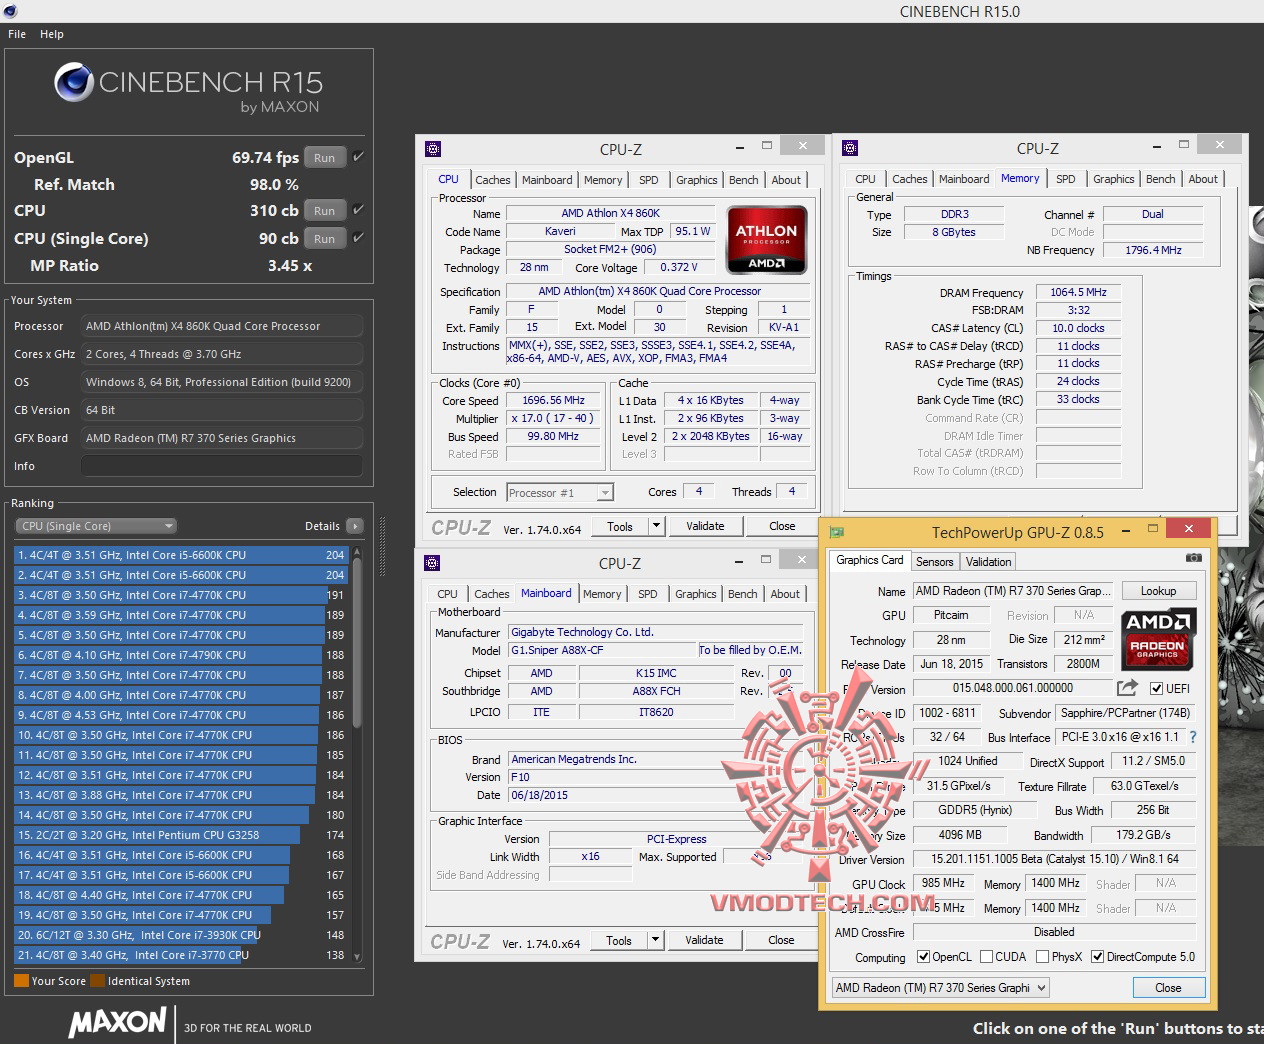Select ranking row 6 Intel Core i7-4790K

(x=180, y=655)
